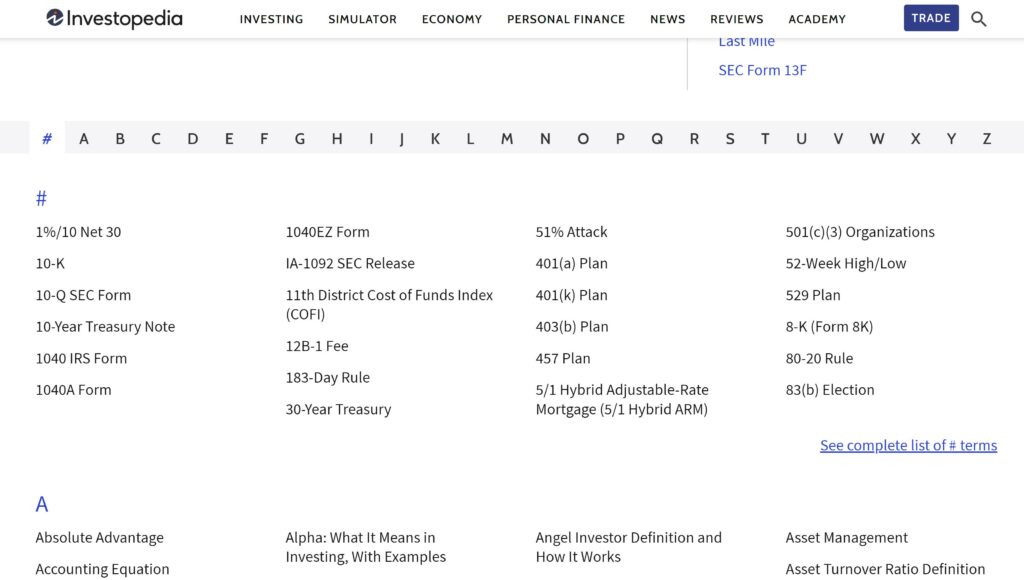Image resolution: width=1024 pixels, height=580 pixels.
Task: Switch to the letter Z tab
Action: point(986,138)
